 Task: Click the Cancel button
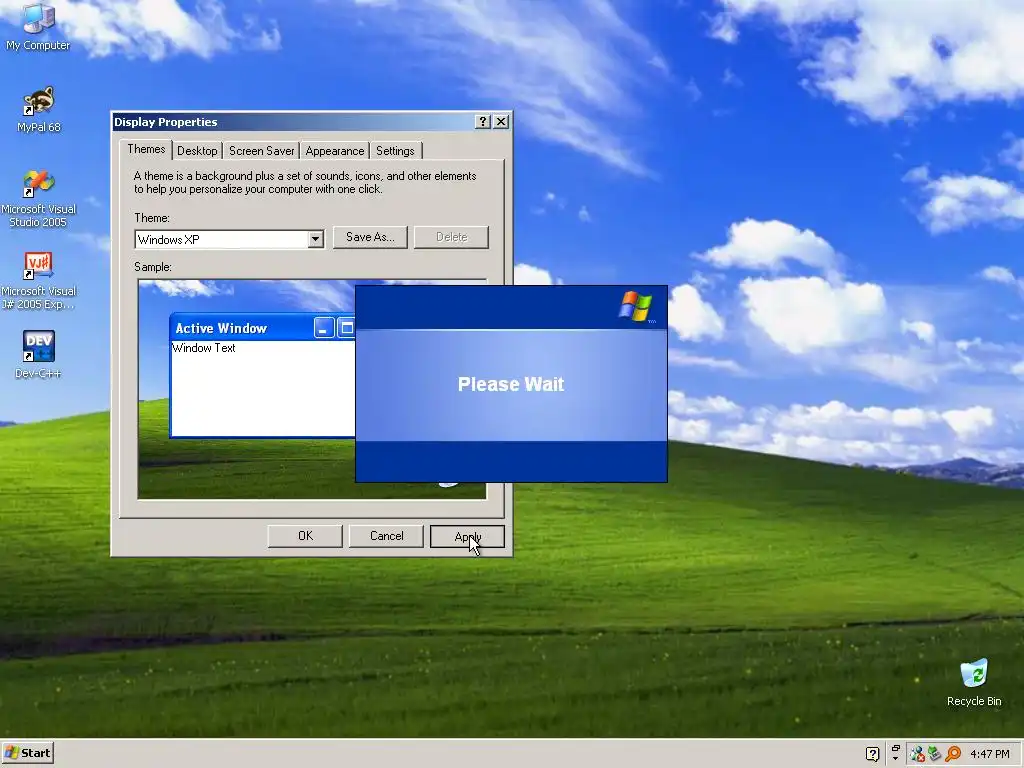pyautogui.click(x=386, y=536)
